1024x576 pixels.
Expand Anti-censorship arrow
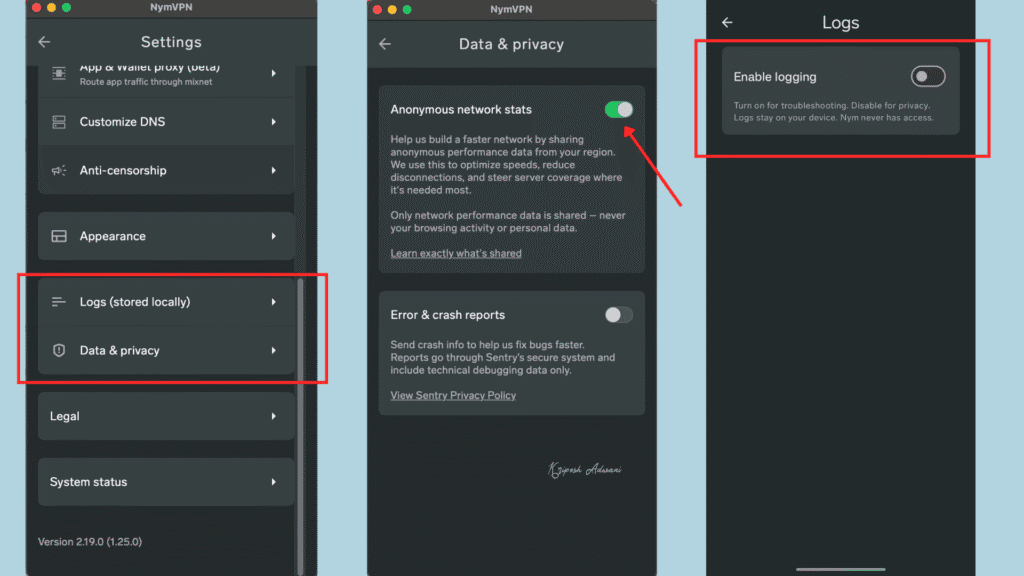(x=274, y=170)
